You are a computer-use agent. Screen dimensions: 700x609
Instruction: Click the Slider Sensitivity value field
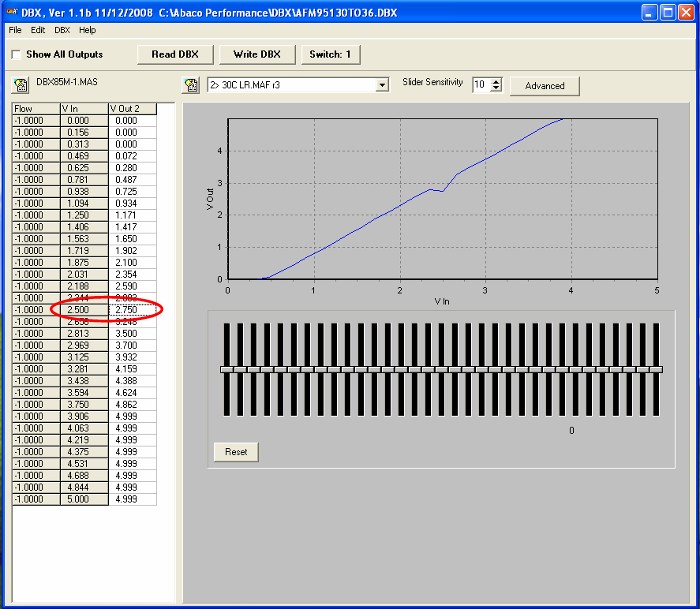pyautogui.click(x=480, y=85)
